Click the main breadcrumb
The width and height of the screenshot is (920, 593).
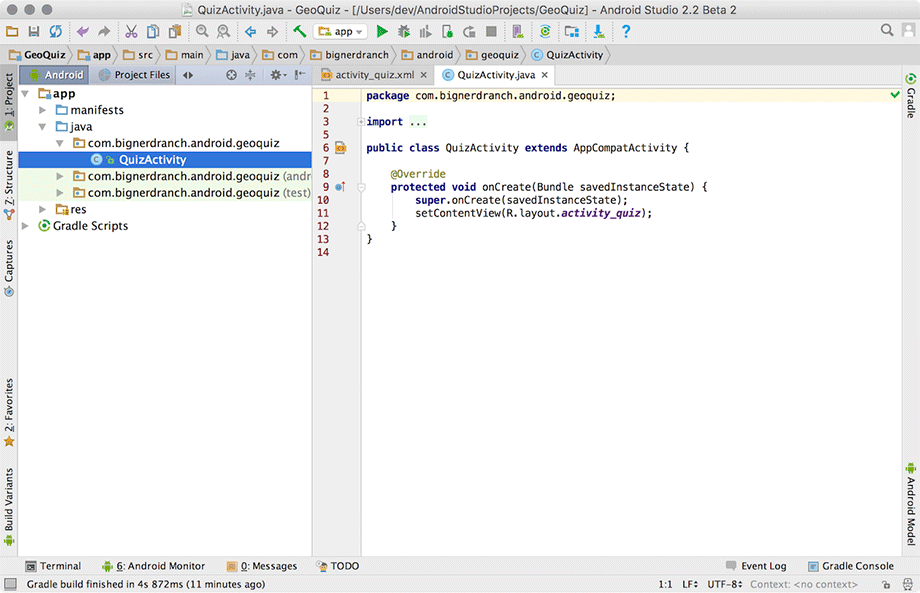coord(185,55)
